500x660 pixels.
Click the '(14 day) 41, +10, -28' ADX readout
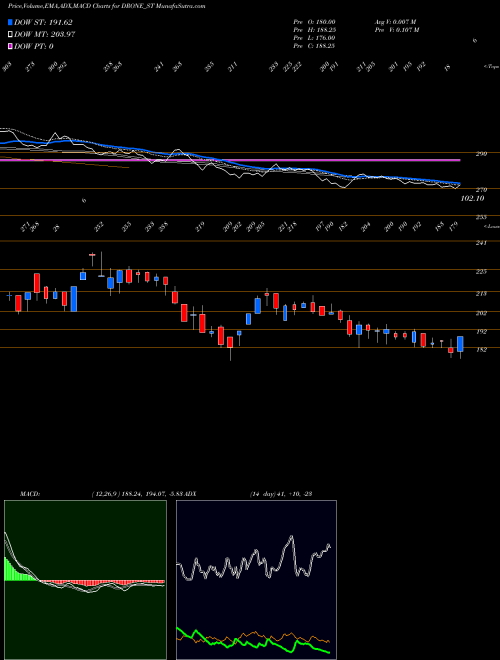tap(280, 494)
